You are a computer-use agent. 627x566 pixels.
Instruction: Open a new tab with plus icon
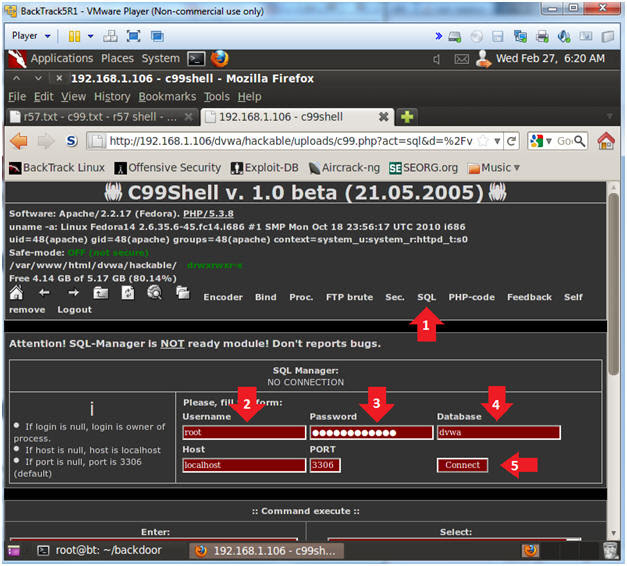pyautogui.click(x=407, y=117)
